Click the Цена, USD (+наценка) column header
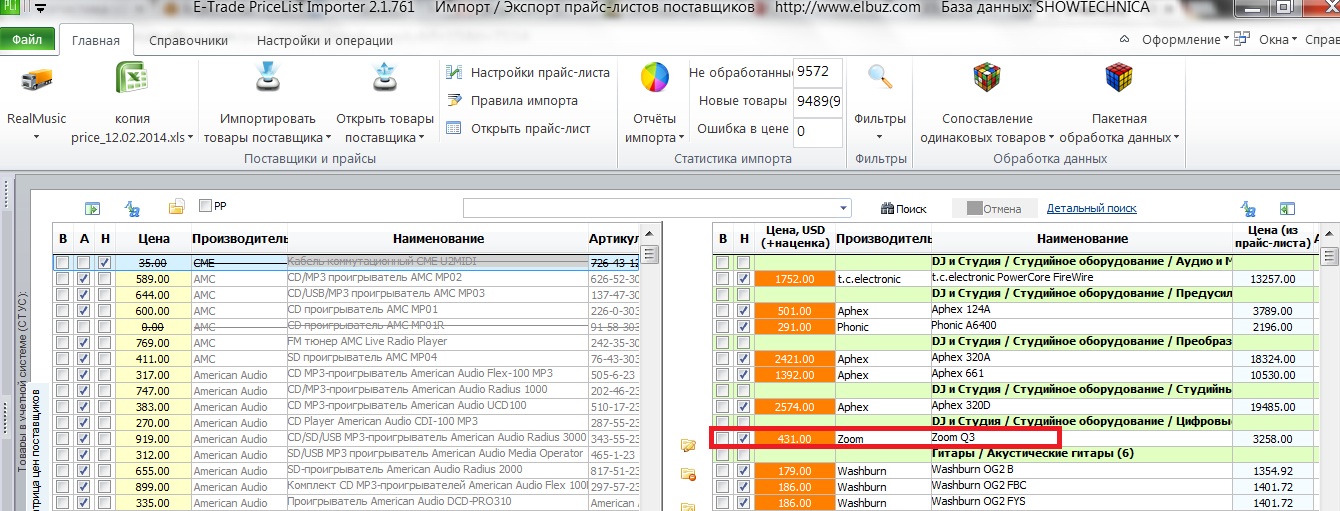This screenshot has width=1340, height=511. click(x=795, y=239)
